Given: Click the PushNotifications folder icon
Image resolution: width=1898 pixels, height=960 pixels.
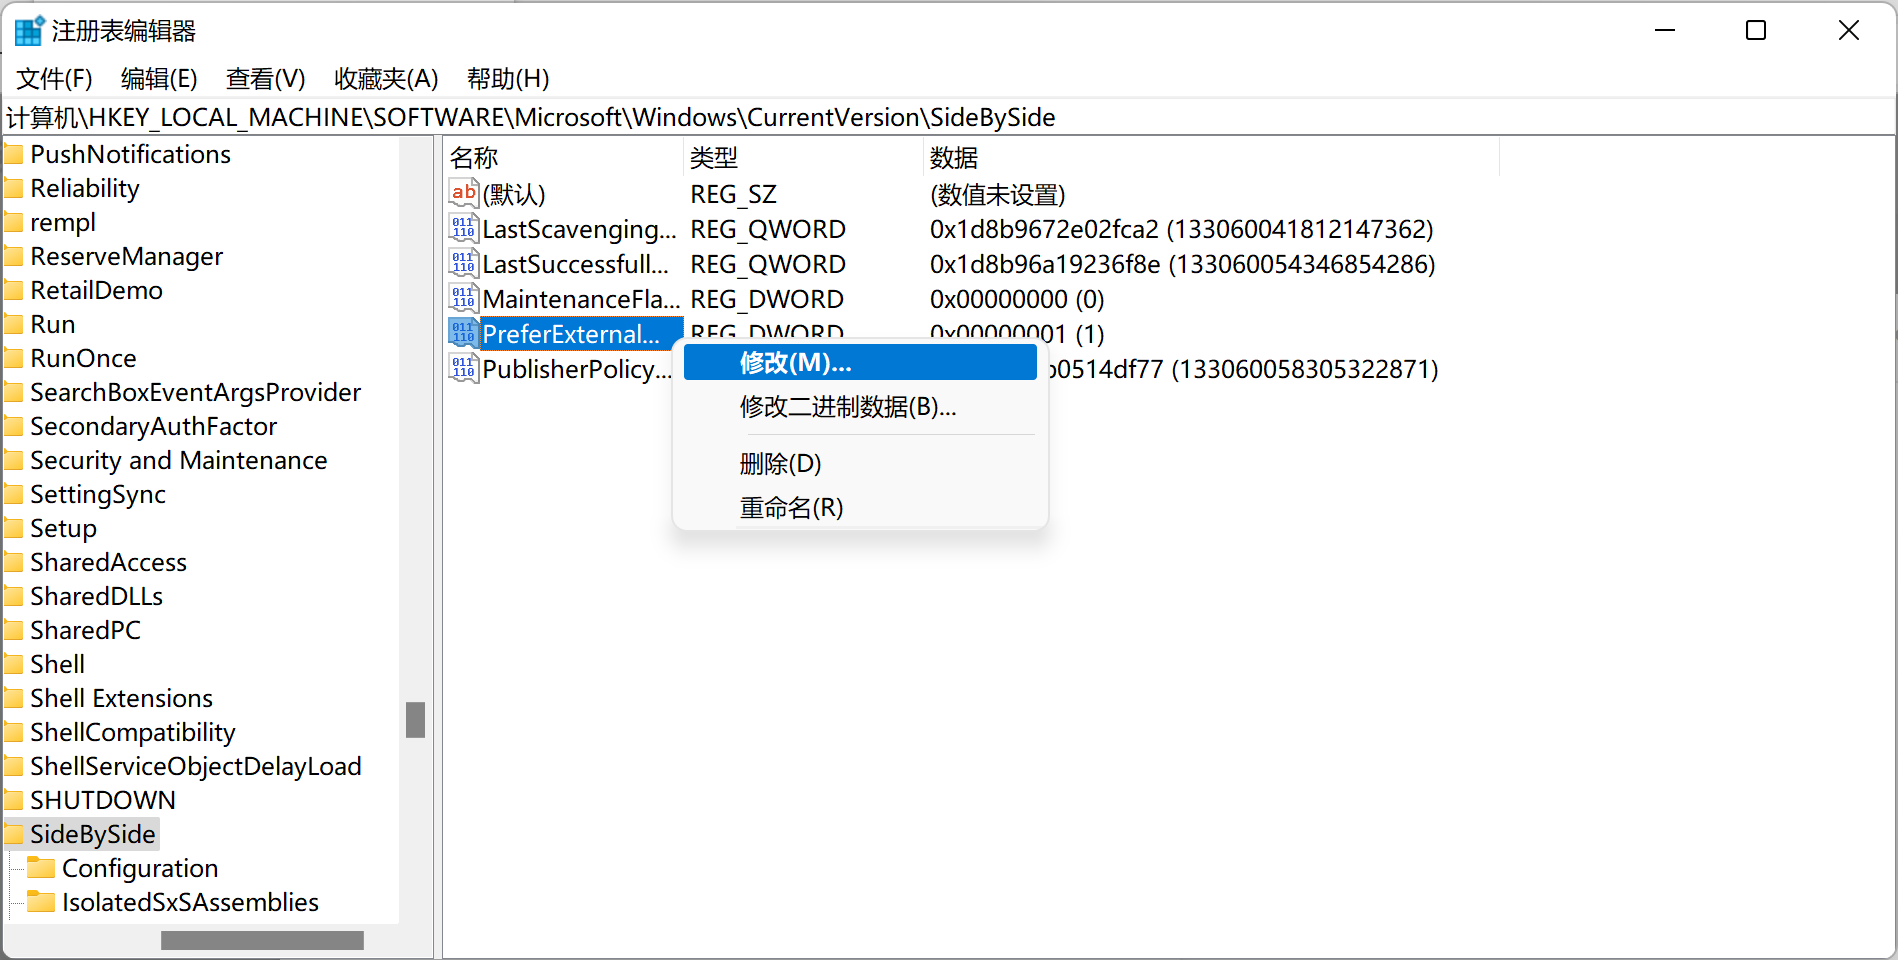Looking at the screenshot, I should (13, 154).
